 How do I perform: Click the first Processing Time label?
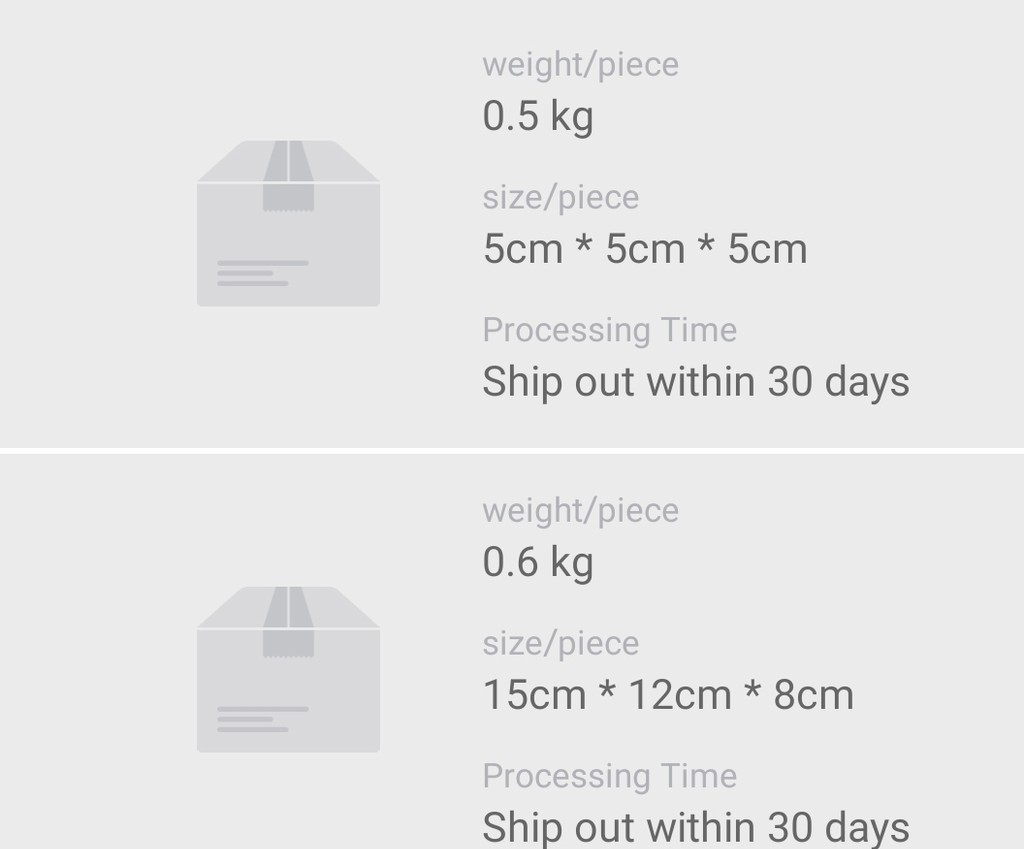pyautogui.click(x=610, y=330)
